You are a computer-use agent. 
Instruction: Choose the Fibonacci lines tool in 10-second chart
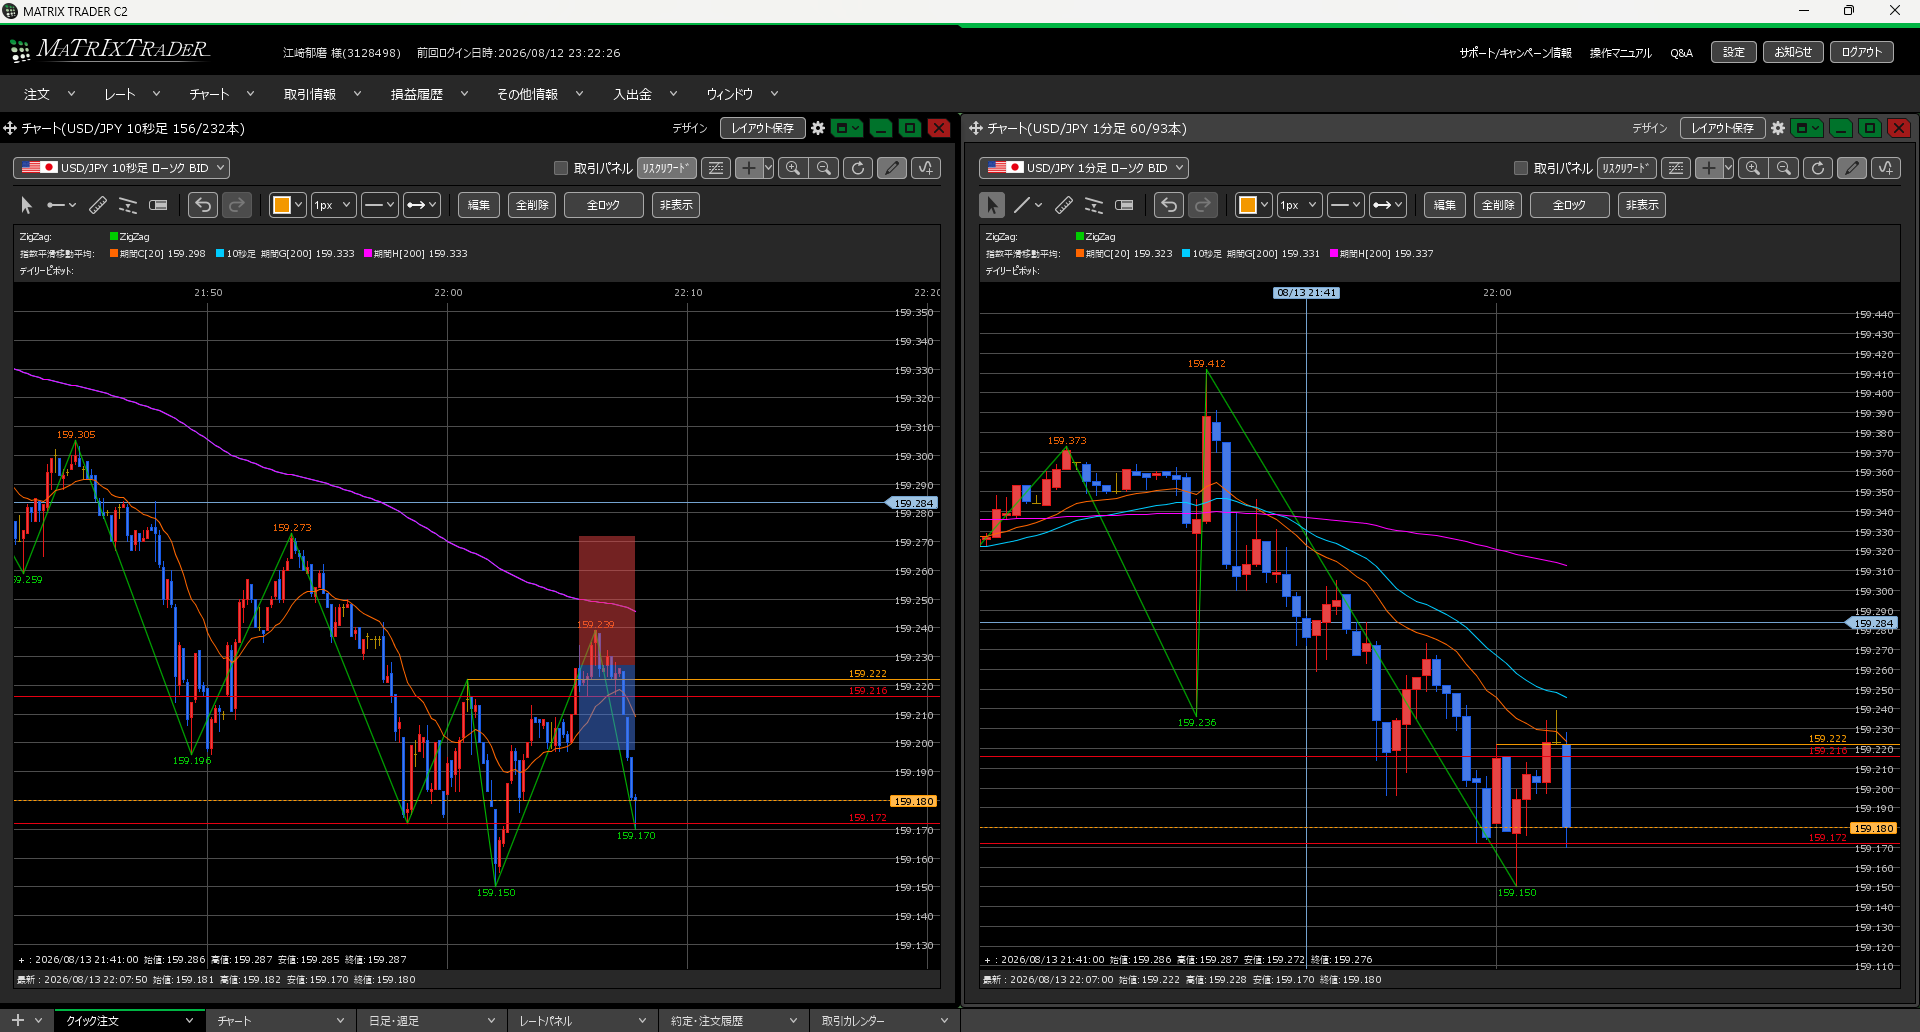pos(128,205)
